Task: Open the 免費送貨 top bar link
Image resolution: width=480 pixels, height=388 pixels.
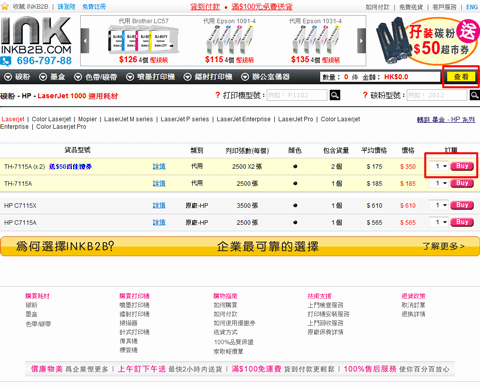Action: pos(411,7)
